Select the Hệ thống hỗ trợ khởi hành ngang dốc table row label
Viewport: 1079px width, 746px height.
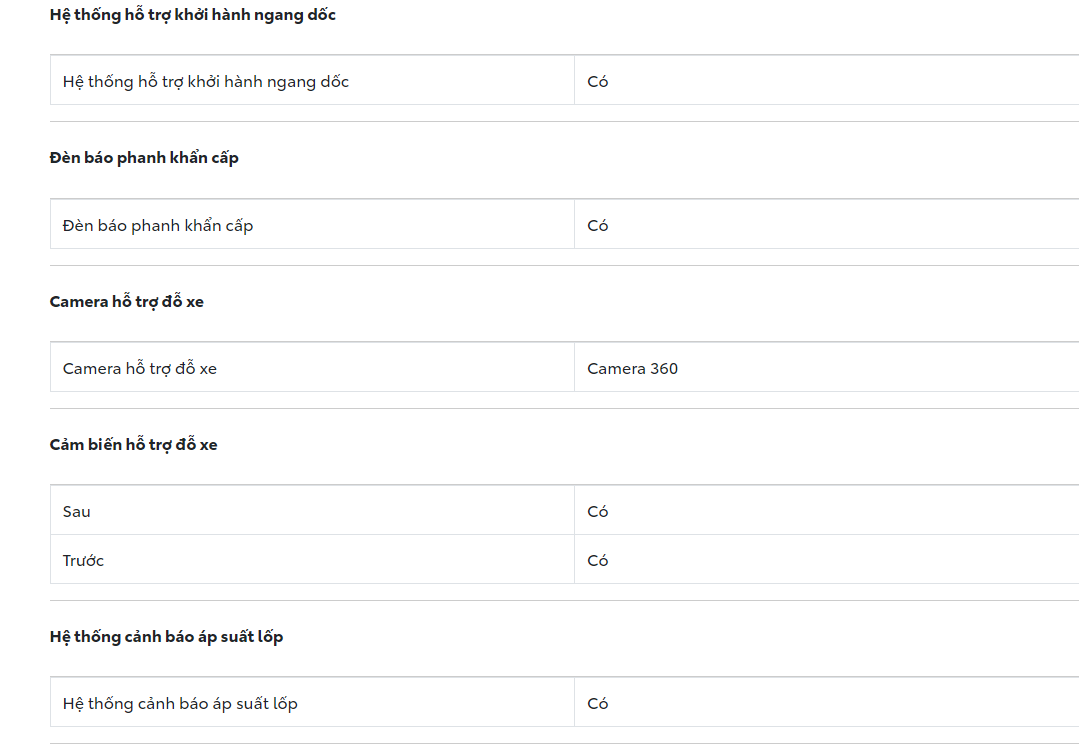(x=206, y=82)
